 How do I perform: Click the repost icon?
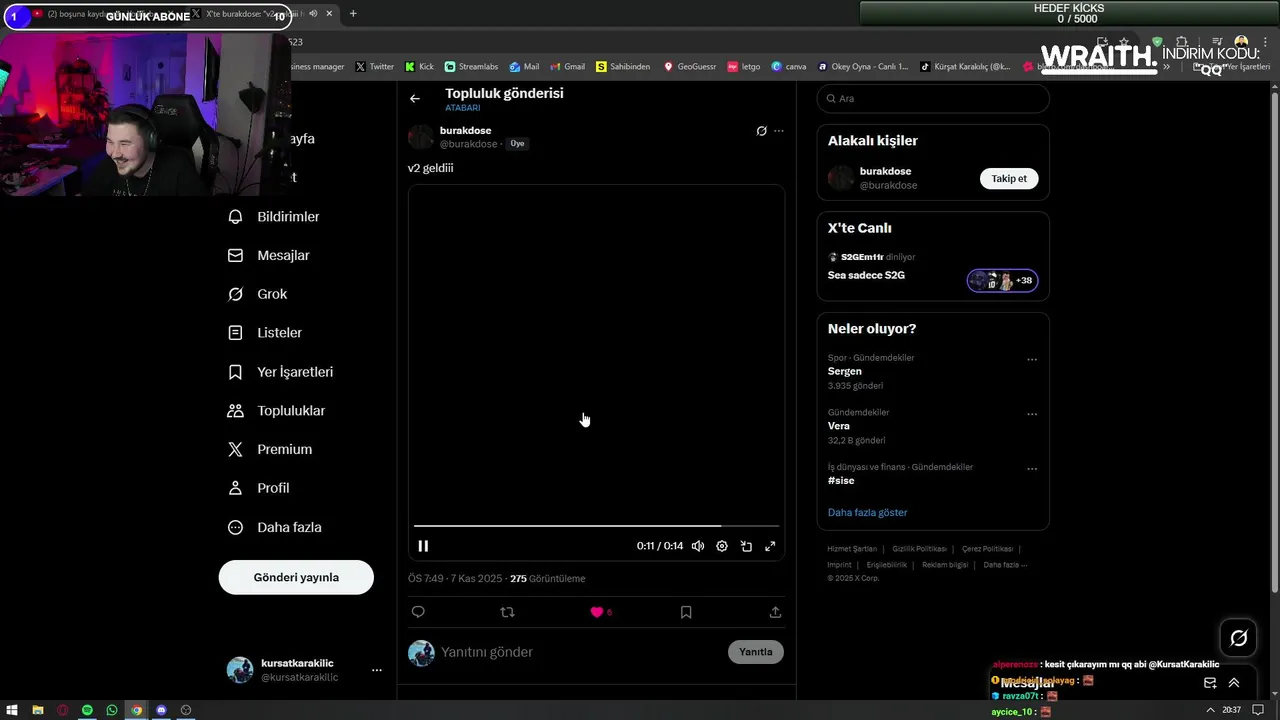507,612
